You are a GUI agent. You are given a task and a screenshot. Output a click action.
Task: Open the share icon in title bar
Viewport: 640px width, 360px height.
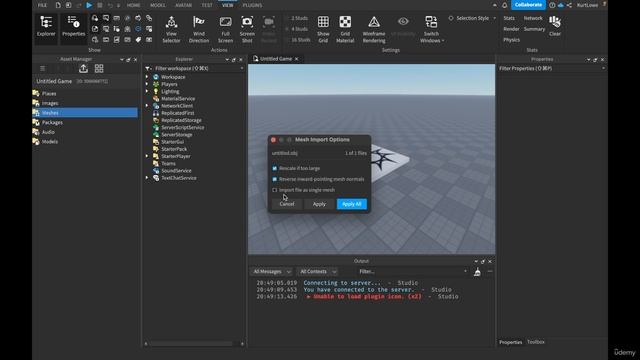(x=569, y=5)
